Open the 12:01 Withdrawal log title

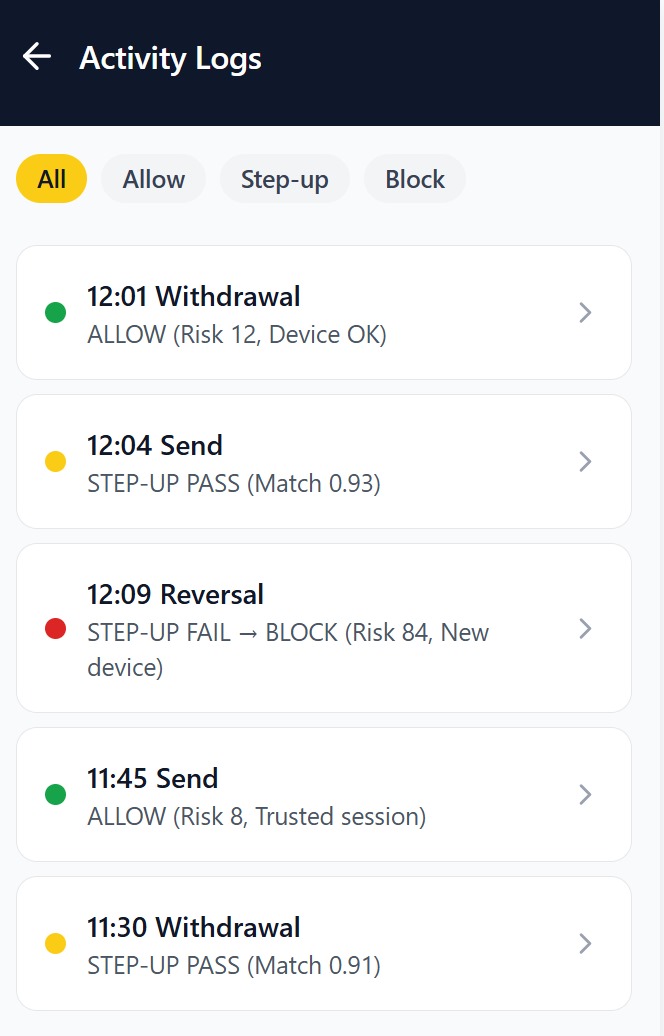click(x=194, y=296)
